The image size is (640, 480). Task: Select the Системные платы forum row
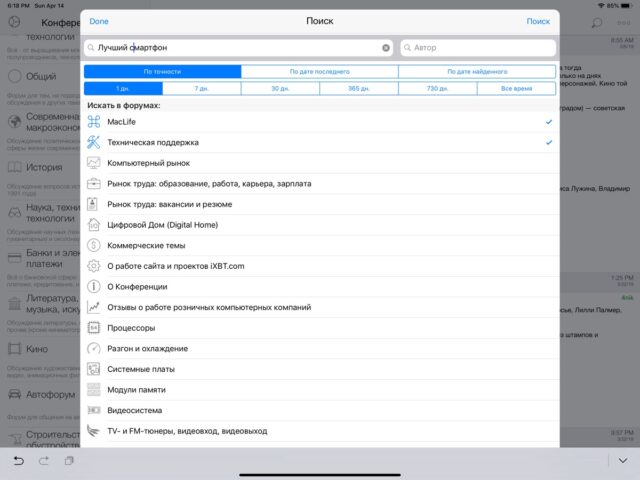[320, 369]
